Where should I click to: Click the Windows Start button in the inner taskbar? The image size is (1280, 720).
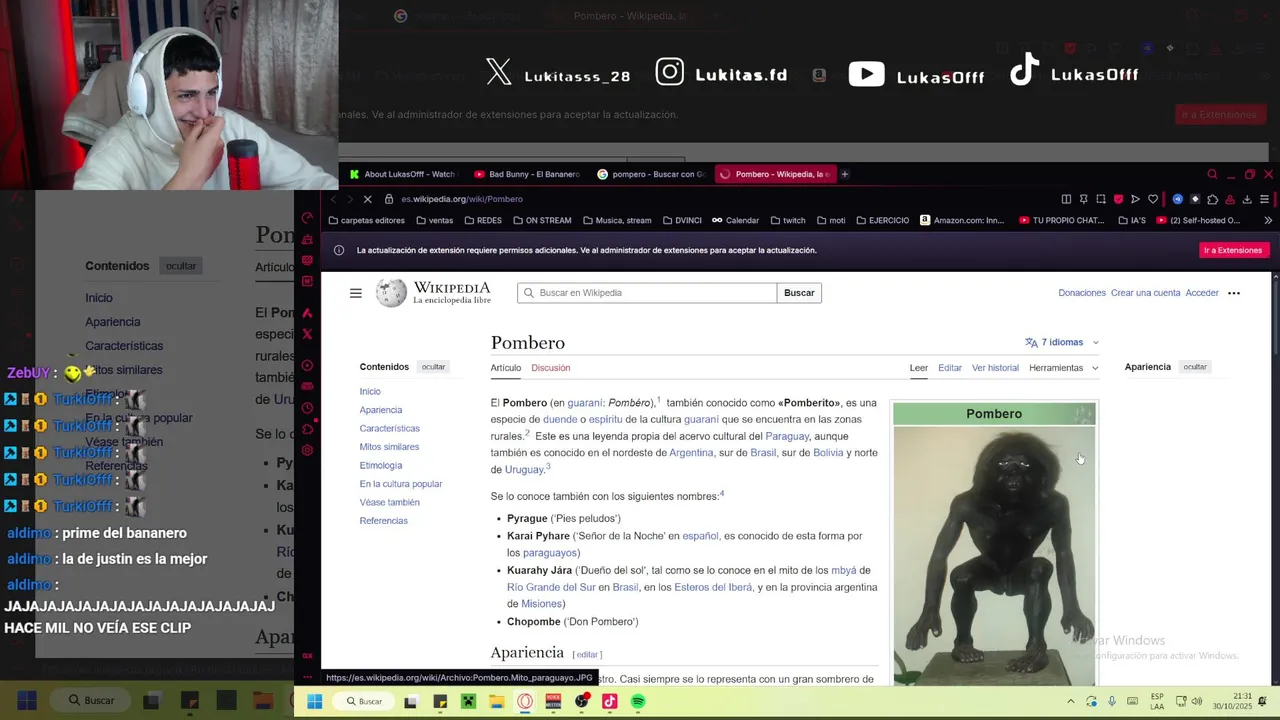[x=314, y=701]
